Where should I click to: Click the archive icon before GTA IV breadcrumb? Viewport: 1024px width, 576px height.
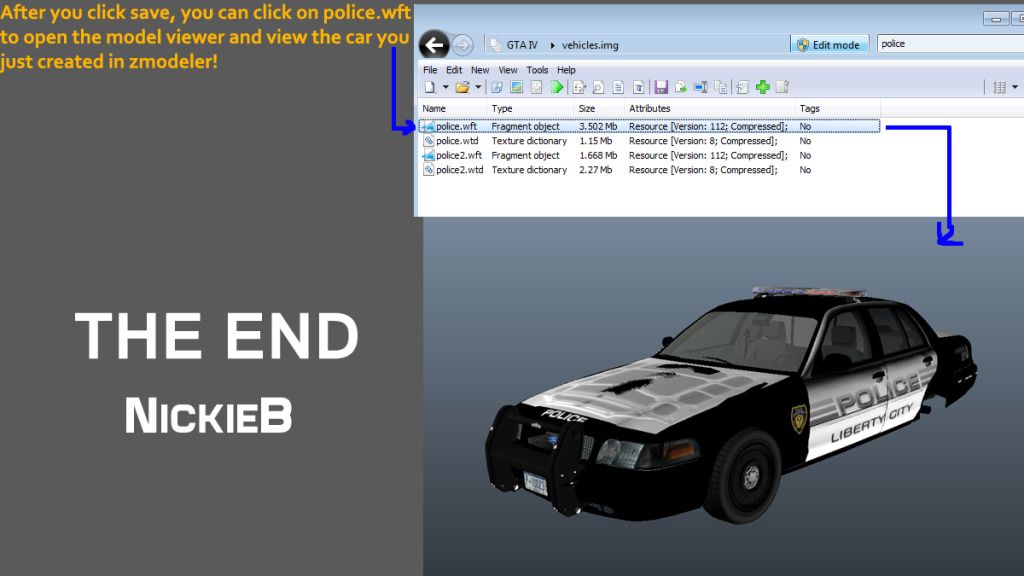[496, 44]
